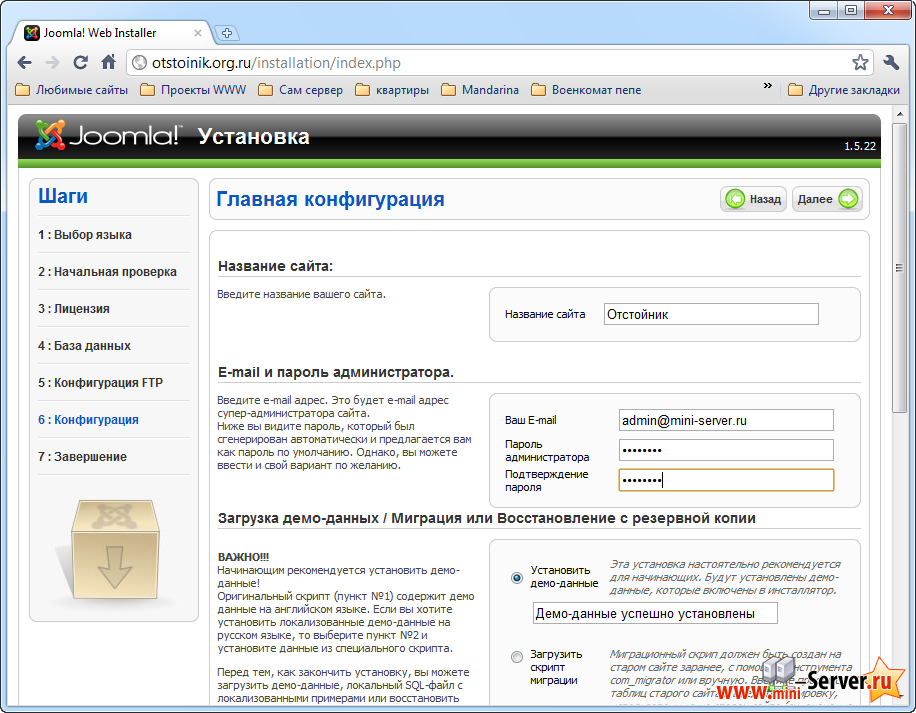Select the Загрузить скрипт миграции radio button

tap(516, 656)
